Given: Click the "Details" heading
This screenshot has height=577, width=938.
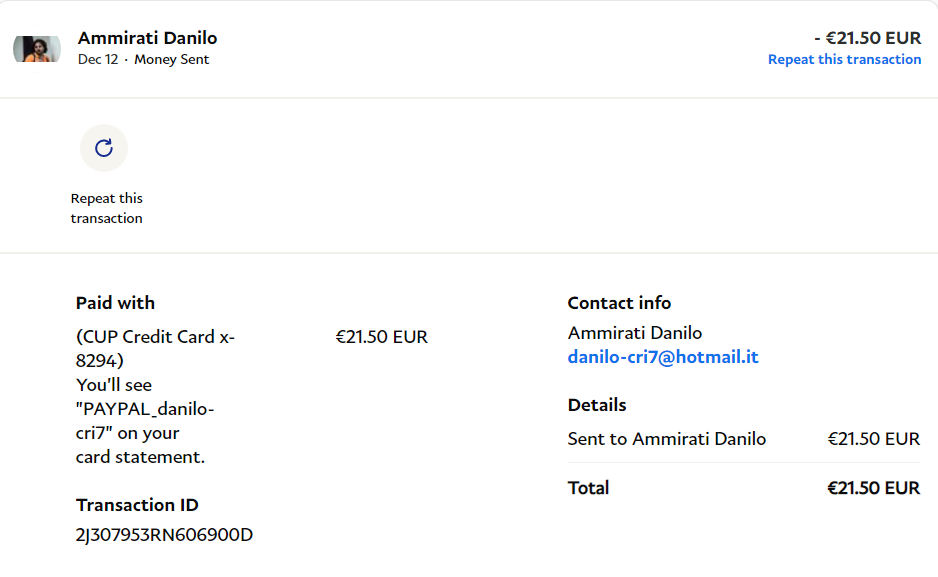Looking at the screenshot, I should point(597,405).
